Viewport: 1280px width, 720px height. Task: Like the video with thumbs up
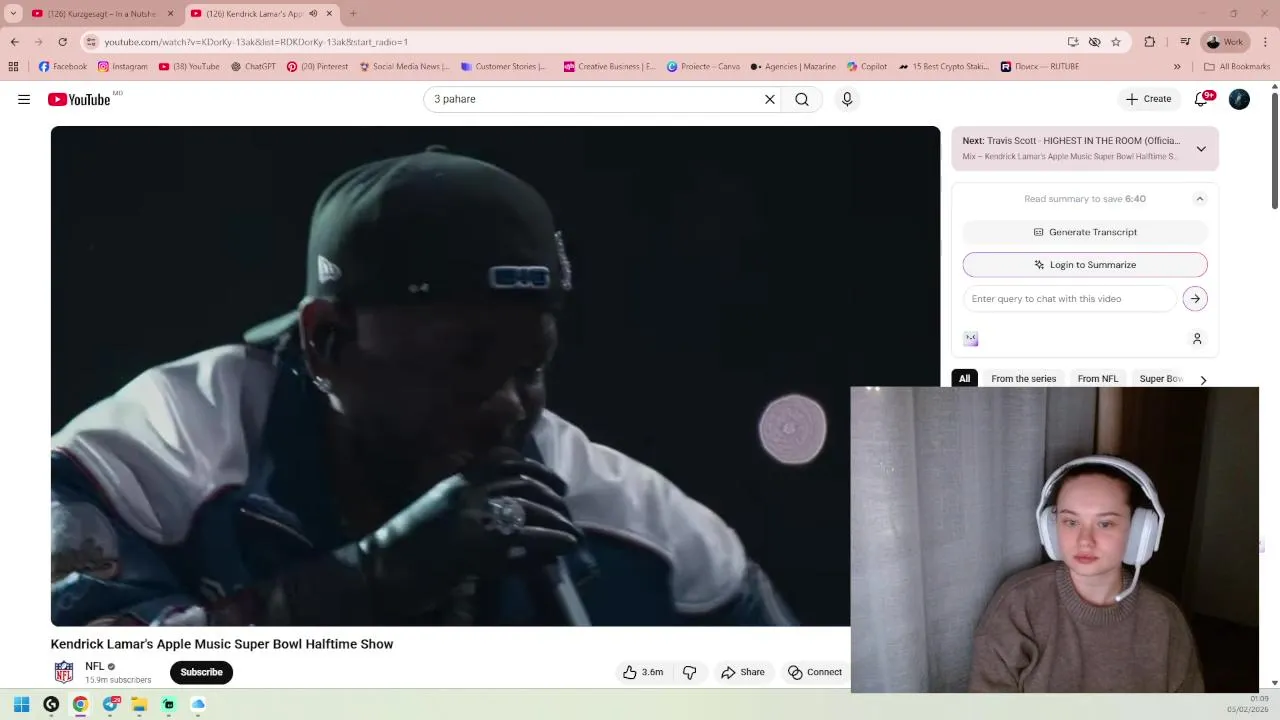point(643,672)
